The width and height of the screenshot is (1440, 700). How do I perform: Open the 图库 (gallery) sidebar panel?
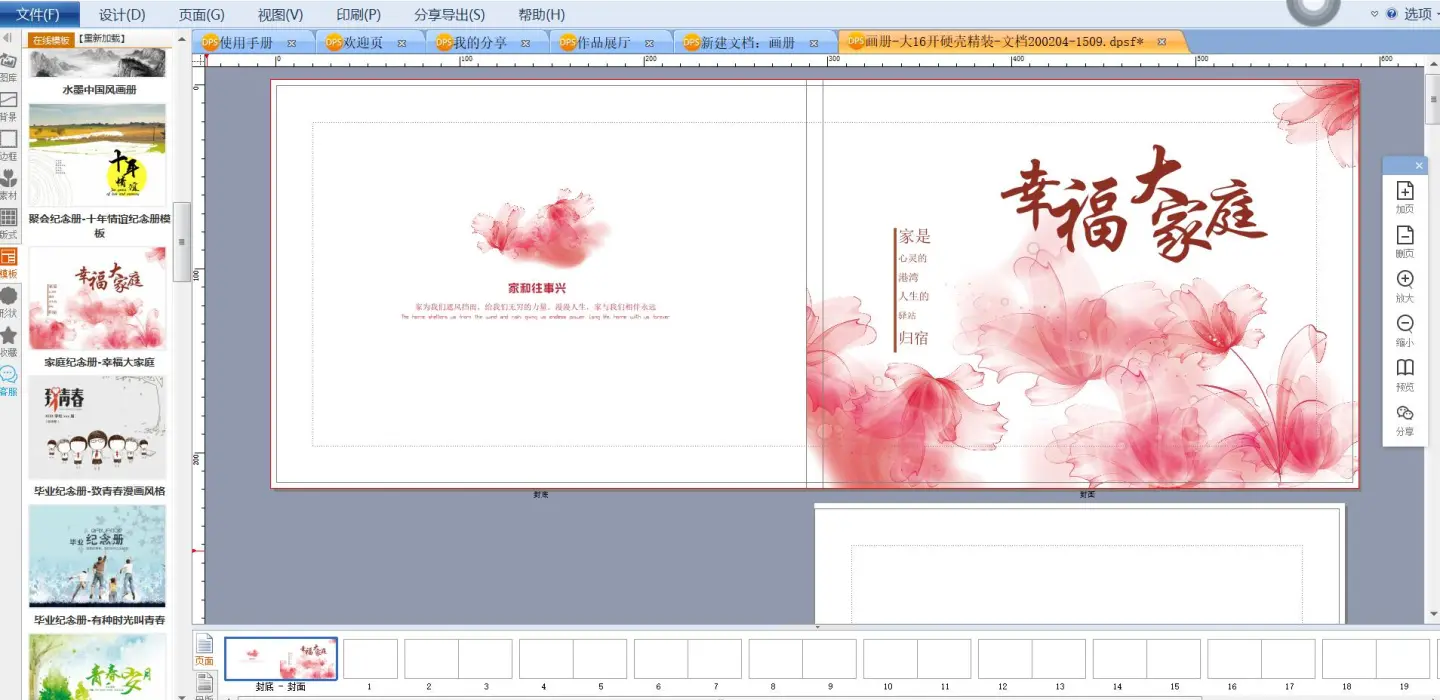[x=8, y=67]
